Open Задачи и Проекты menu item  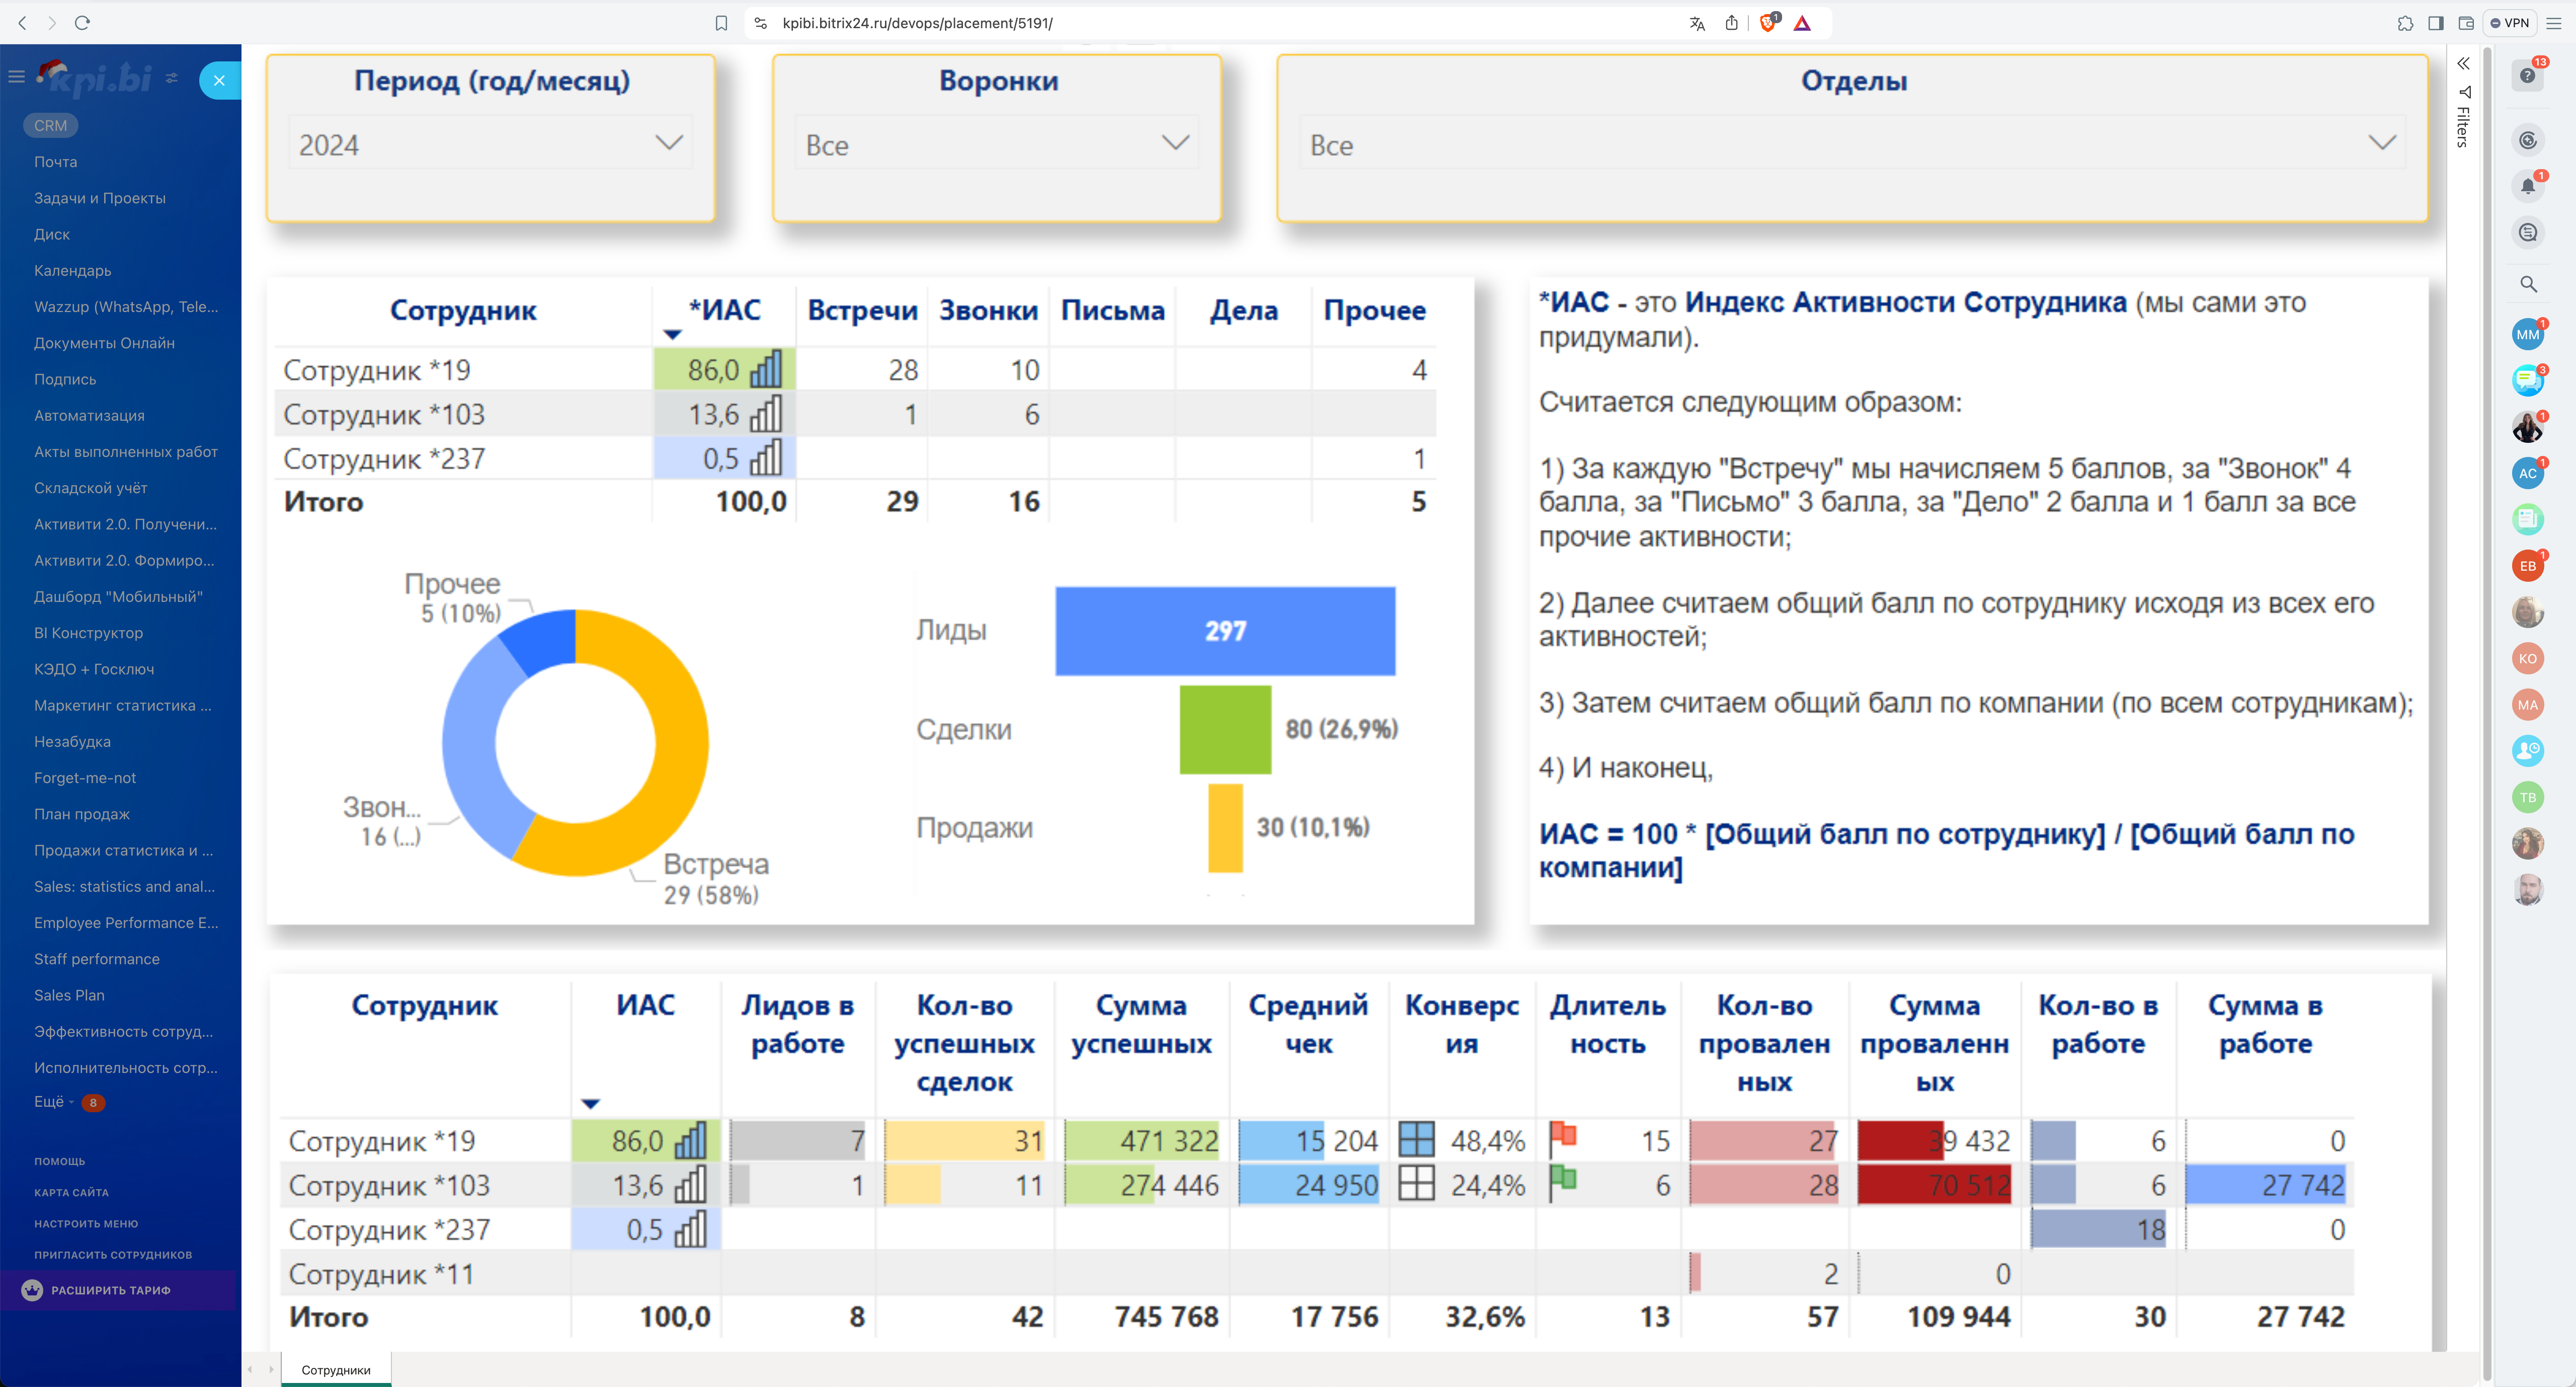100,198
